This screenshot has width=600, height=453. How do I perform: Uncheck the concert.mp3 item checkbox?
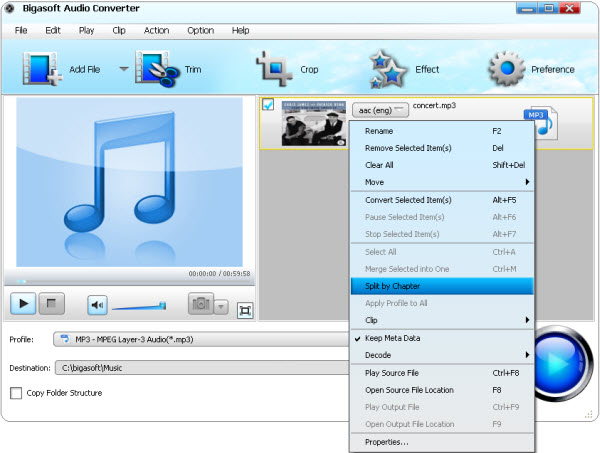coord(268,104)
